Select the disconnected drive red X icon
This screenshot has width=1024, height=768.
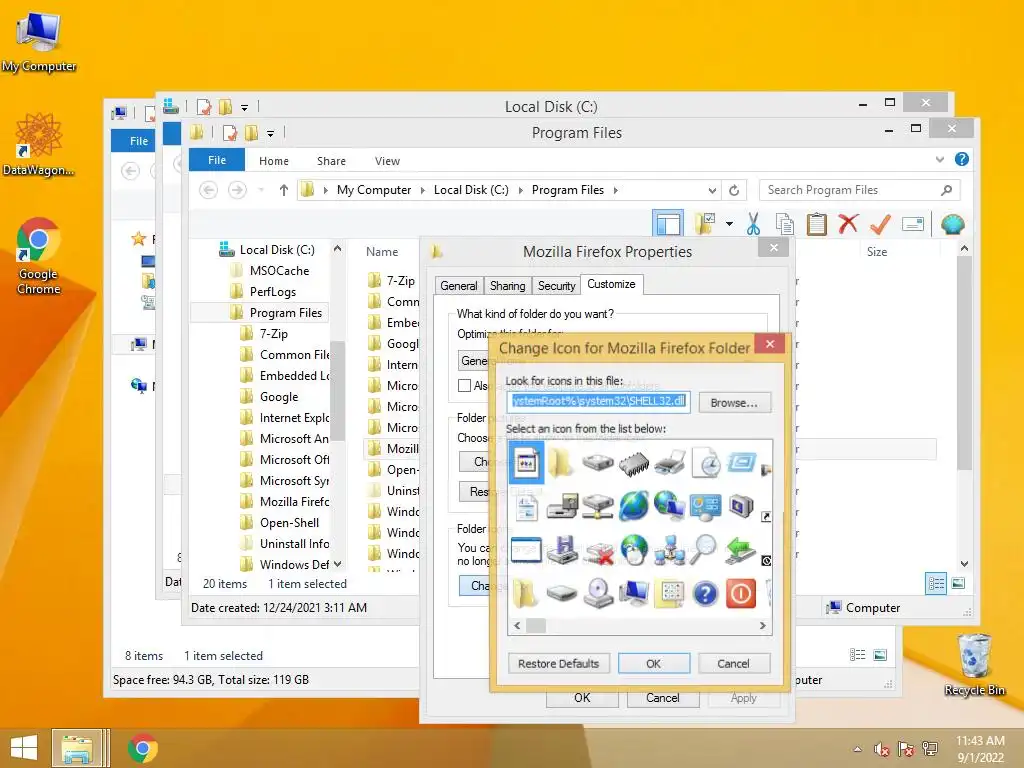[598, 551]
